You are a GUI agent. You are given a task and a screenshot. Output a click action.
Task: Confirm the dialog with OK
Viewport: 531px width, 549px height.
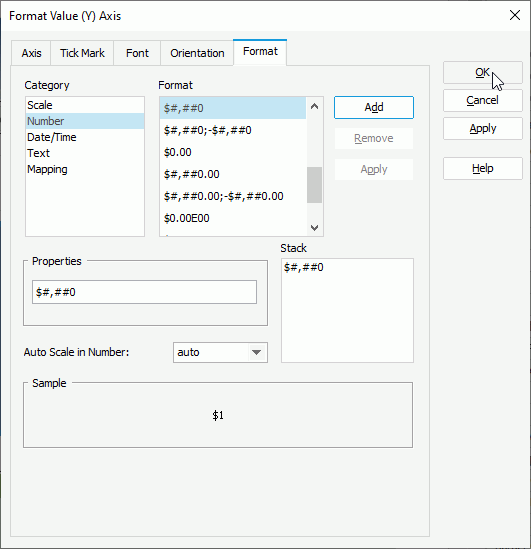pos(483,72)
